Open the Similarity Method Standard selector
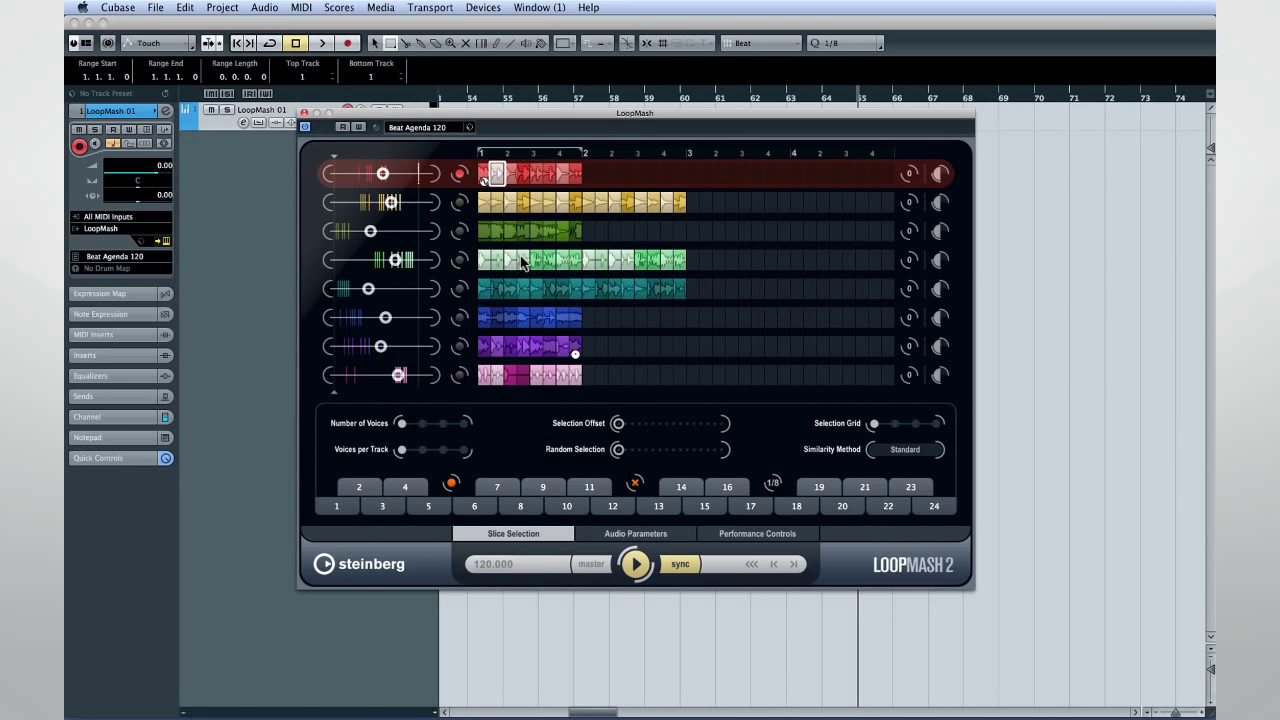 point(905,449)
